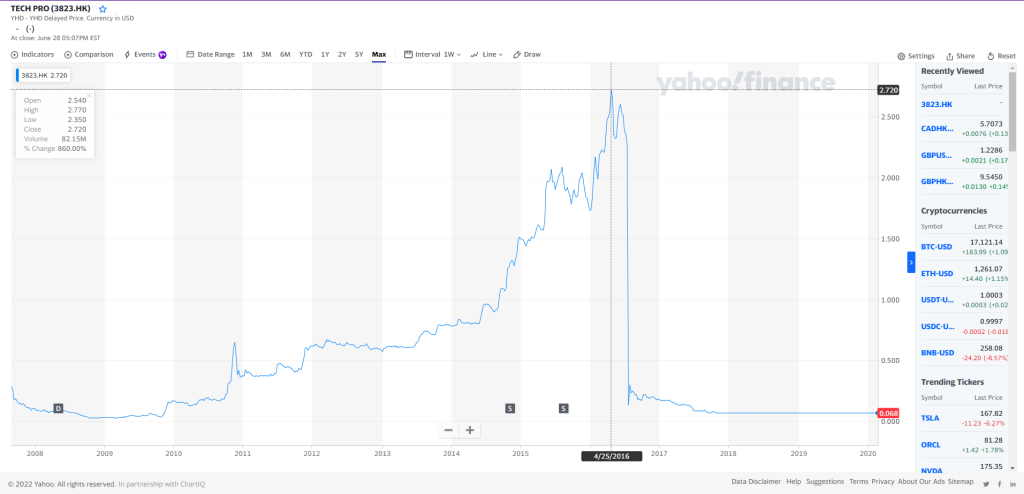Image resolution: width=1024 pixels, height=494 pixels.
Task: Share the chart
Action: 960,56
